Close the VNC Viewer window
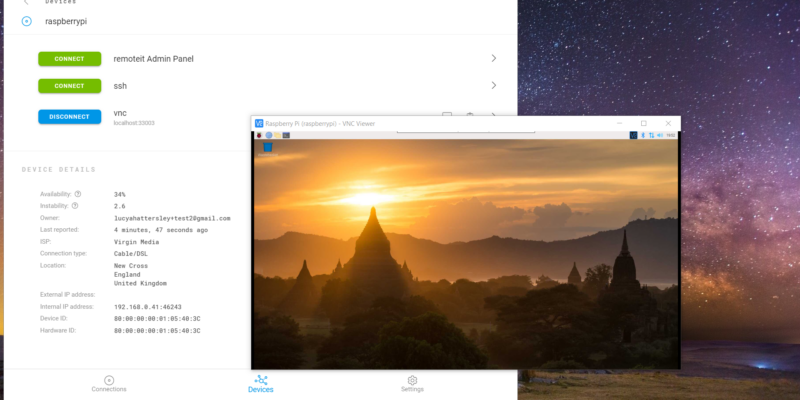The height and width of the screenshot is (400, 800). [668, 123]
